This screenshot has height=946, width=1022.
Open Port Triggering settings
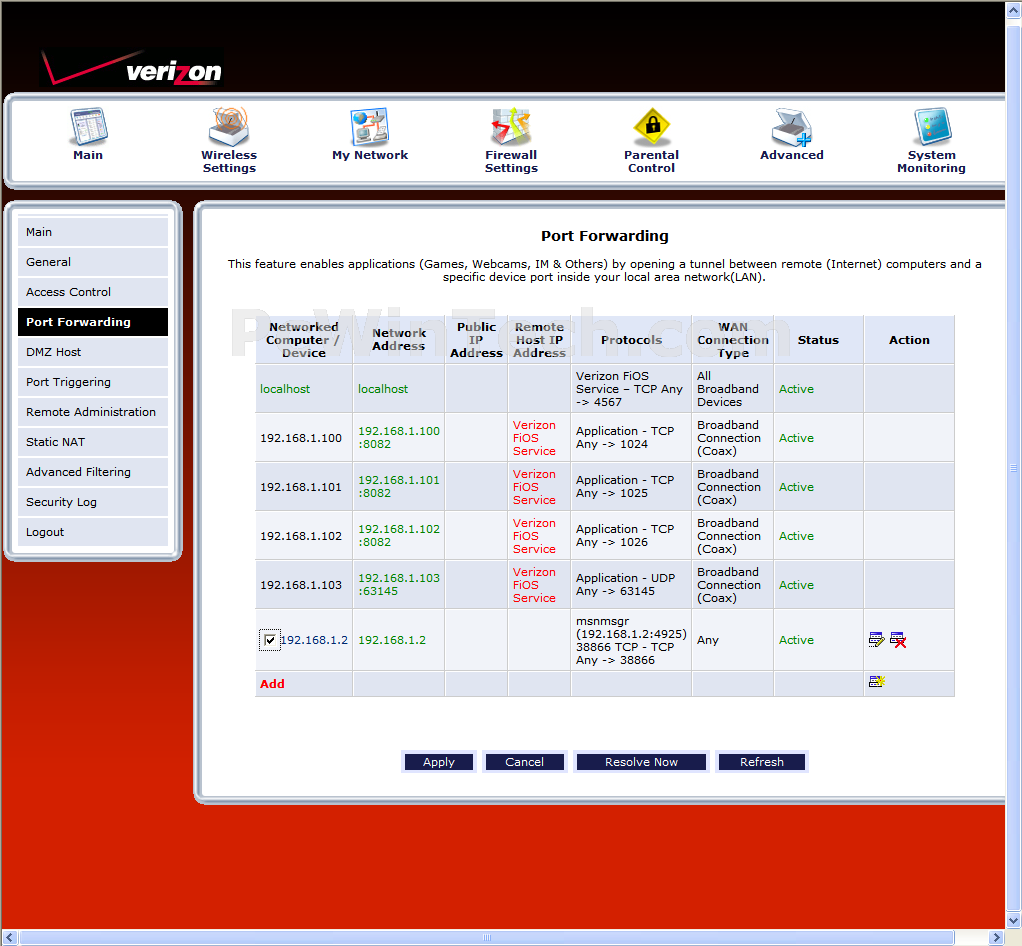93,382
